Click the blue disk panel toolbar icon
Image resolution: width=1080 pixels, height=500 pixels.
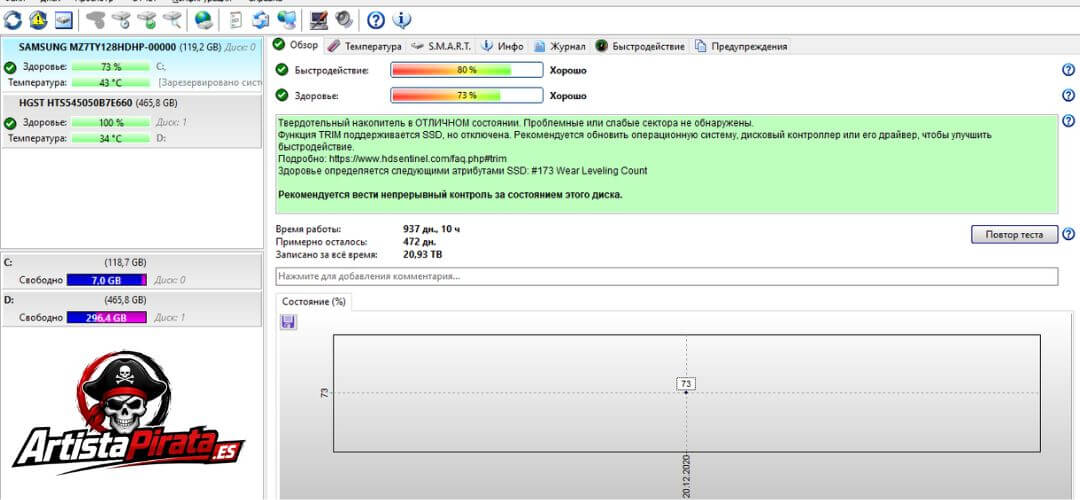[64, 20]
